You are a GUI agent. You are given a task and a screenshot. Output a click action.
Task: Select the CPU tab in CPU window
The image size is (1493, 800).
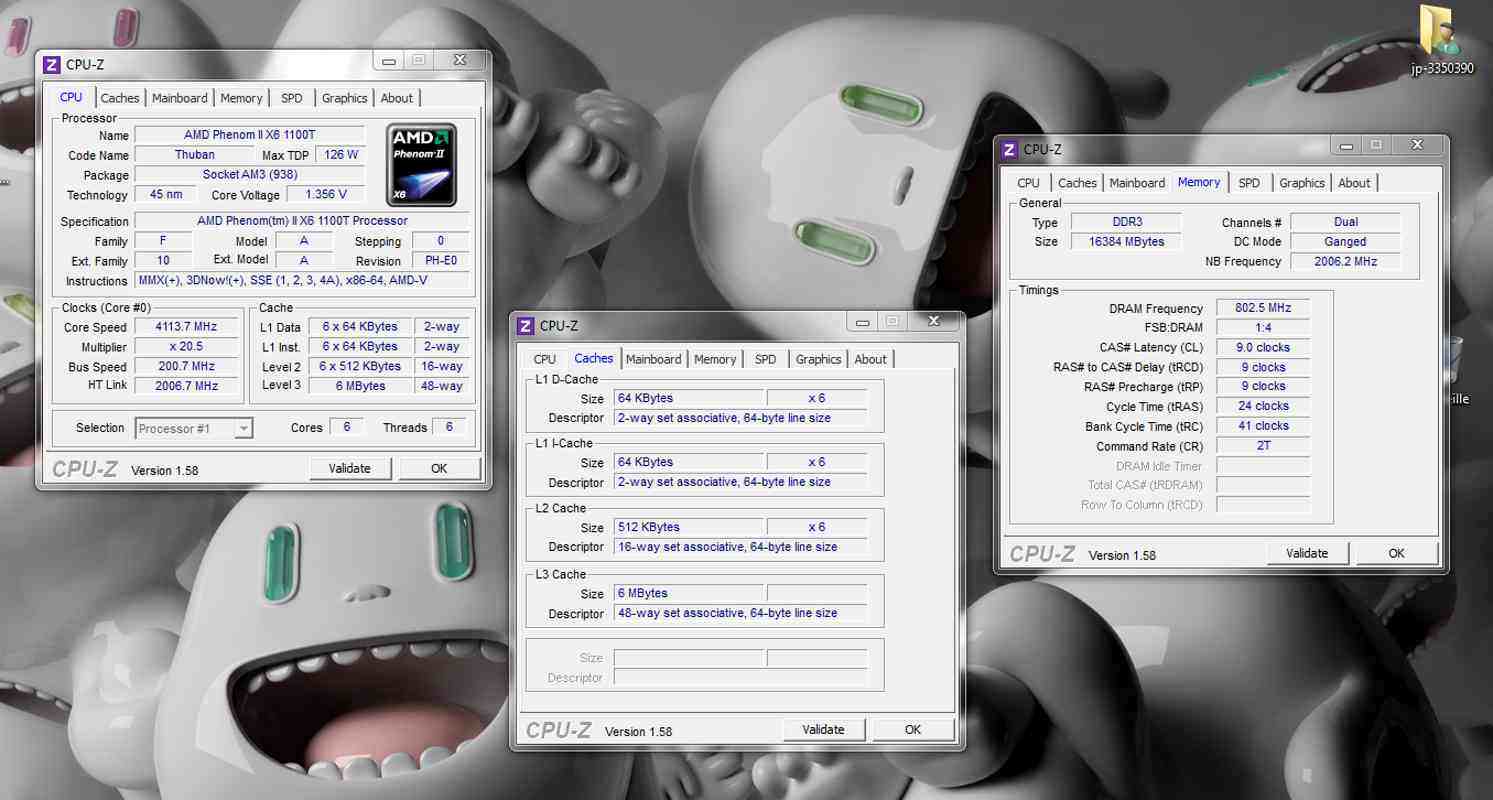pos(71,97)
